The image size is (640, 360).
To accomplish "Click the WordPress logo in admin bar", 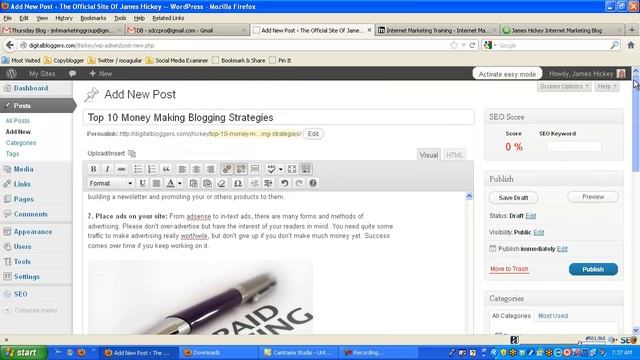I will [x=11, y=74].
